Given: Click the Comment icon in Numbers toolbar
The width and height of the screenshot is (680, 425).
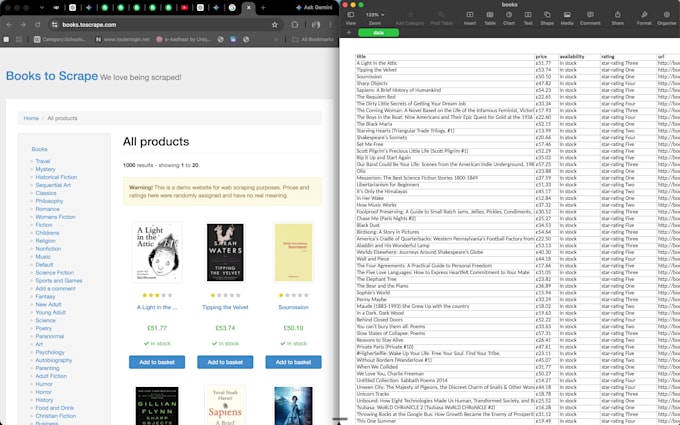Looking at the screenshot, I should [590, 18].
